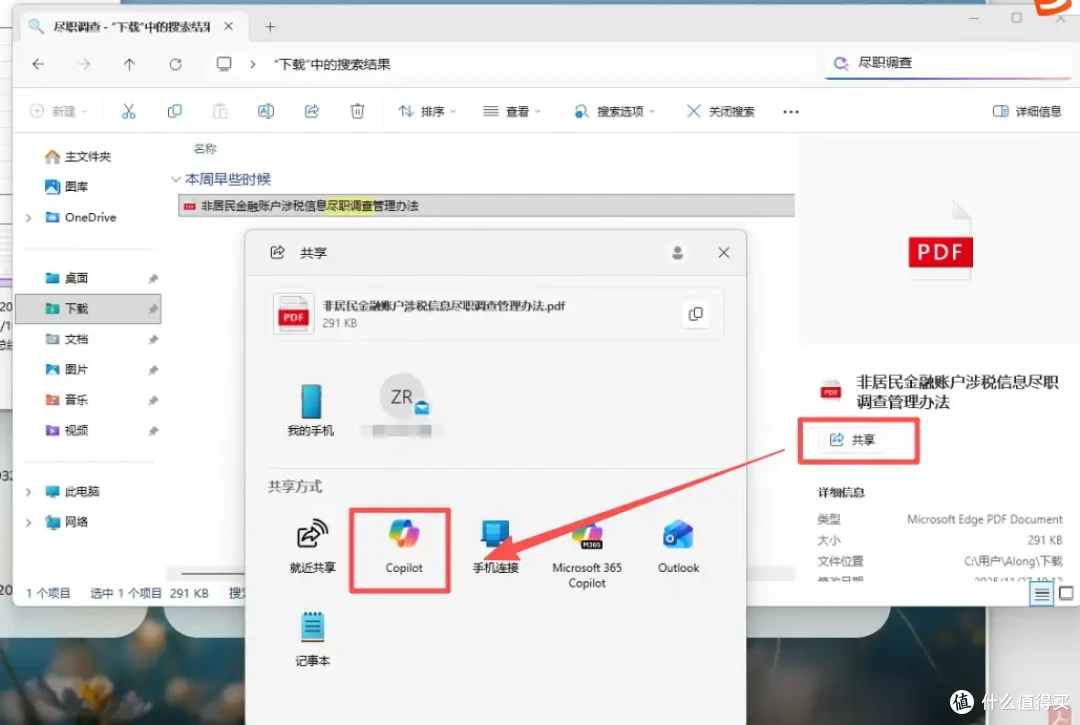Choose 就近共享 nearby sharing
Viewport: 1080px width, 725px height.
(312, 547)
